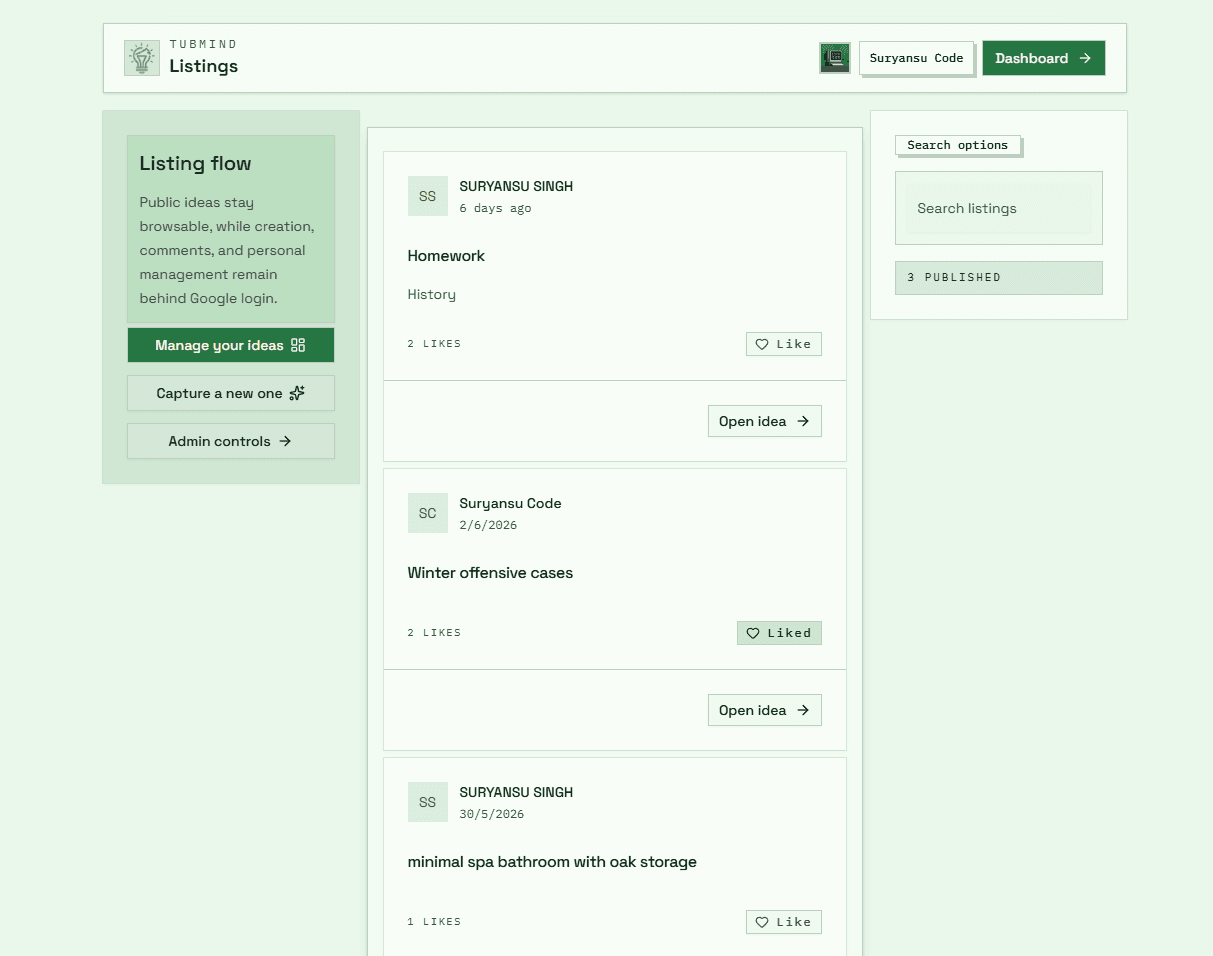The width and height of the screenshot is (1213, 956).
Task: Click Capture a new one
Action: (x=231, y=393)
